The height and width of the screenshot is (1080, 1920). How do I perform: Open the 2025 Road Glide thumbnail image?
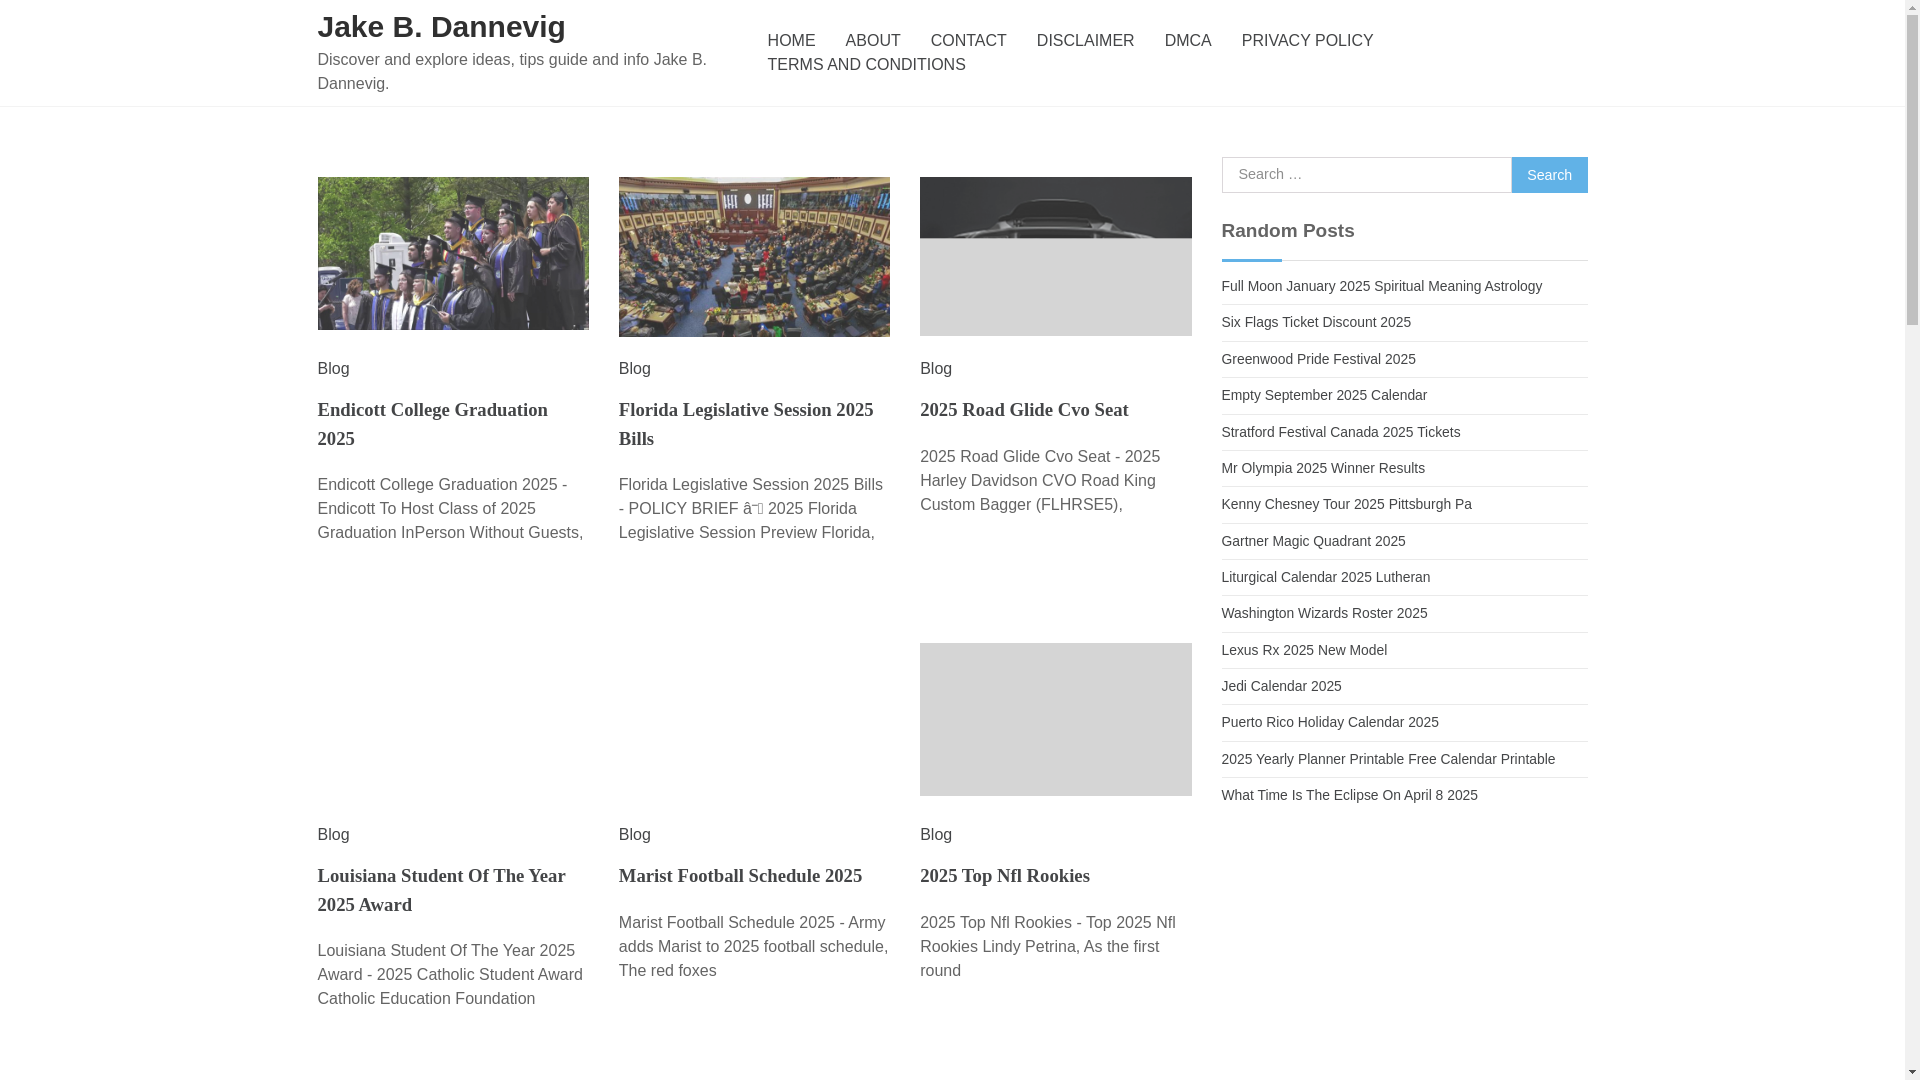(1055, 256)
